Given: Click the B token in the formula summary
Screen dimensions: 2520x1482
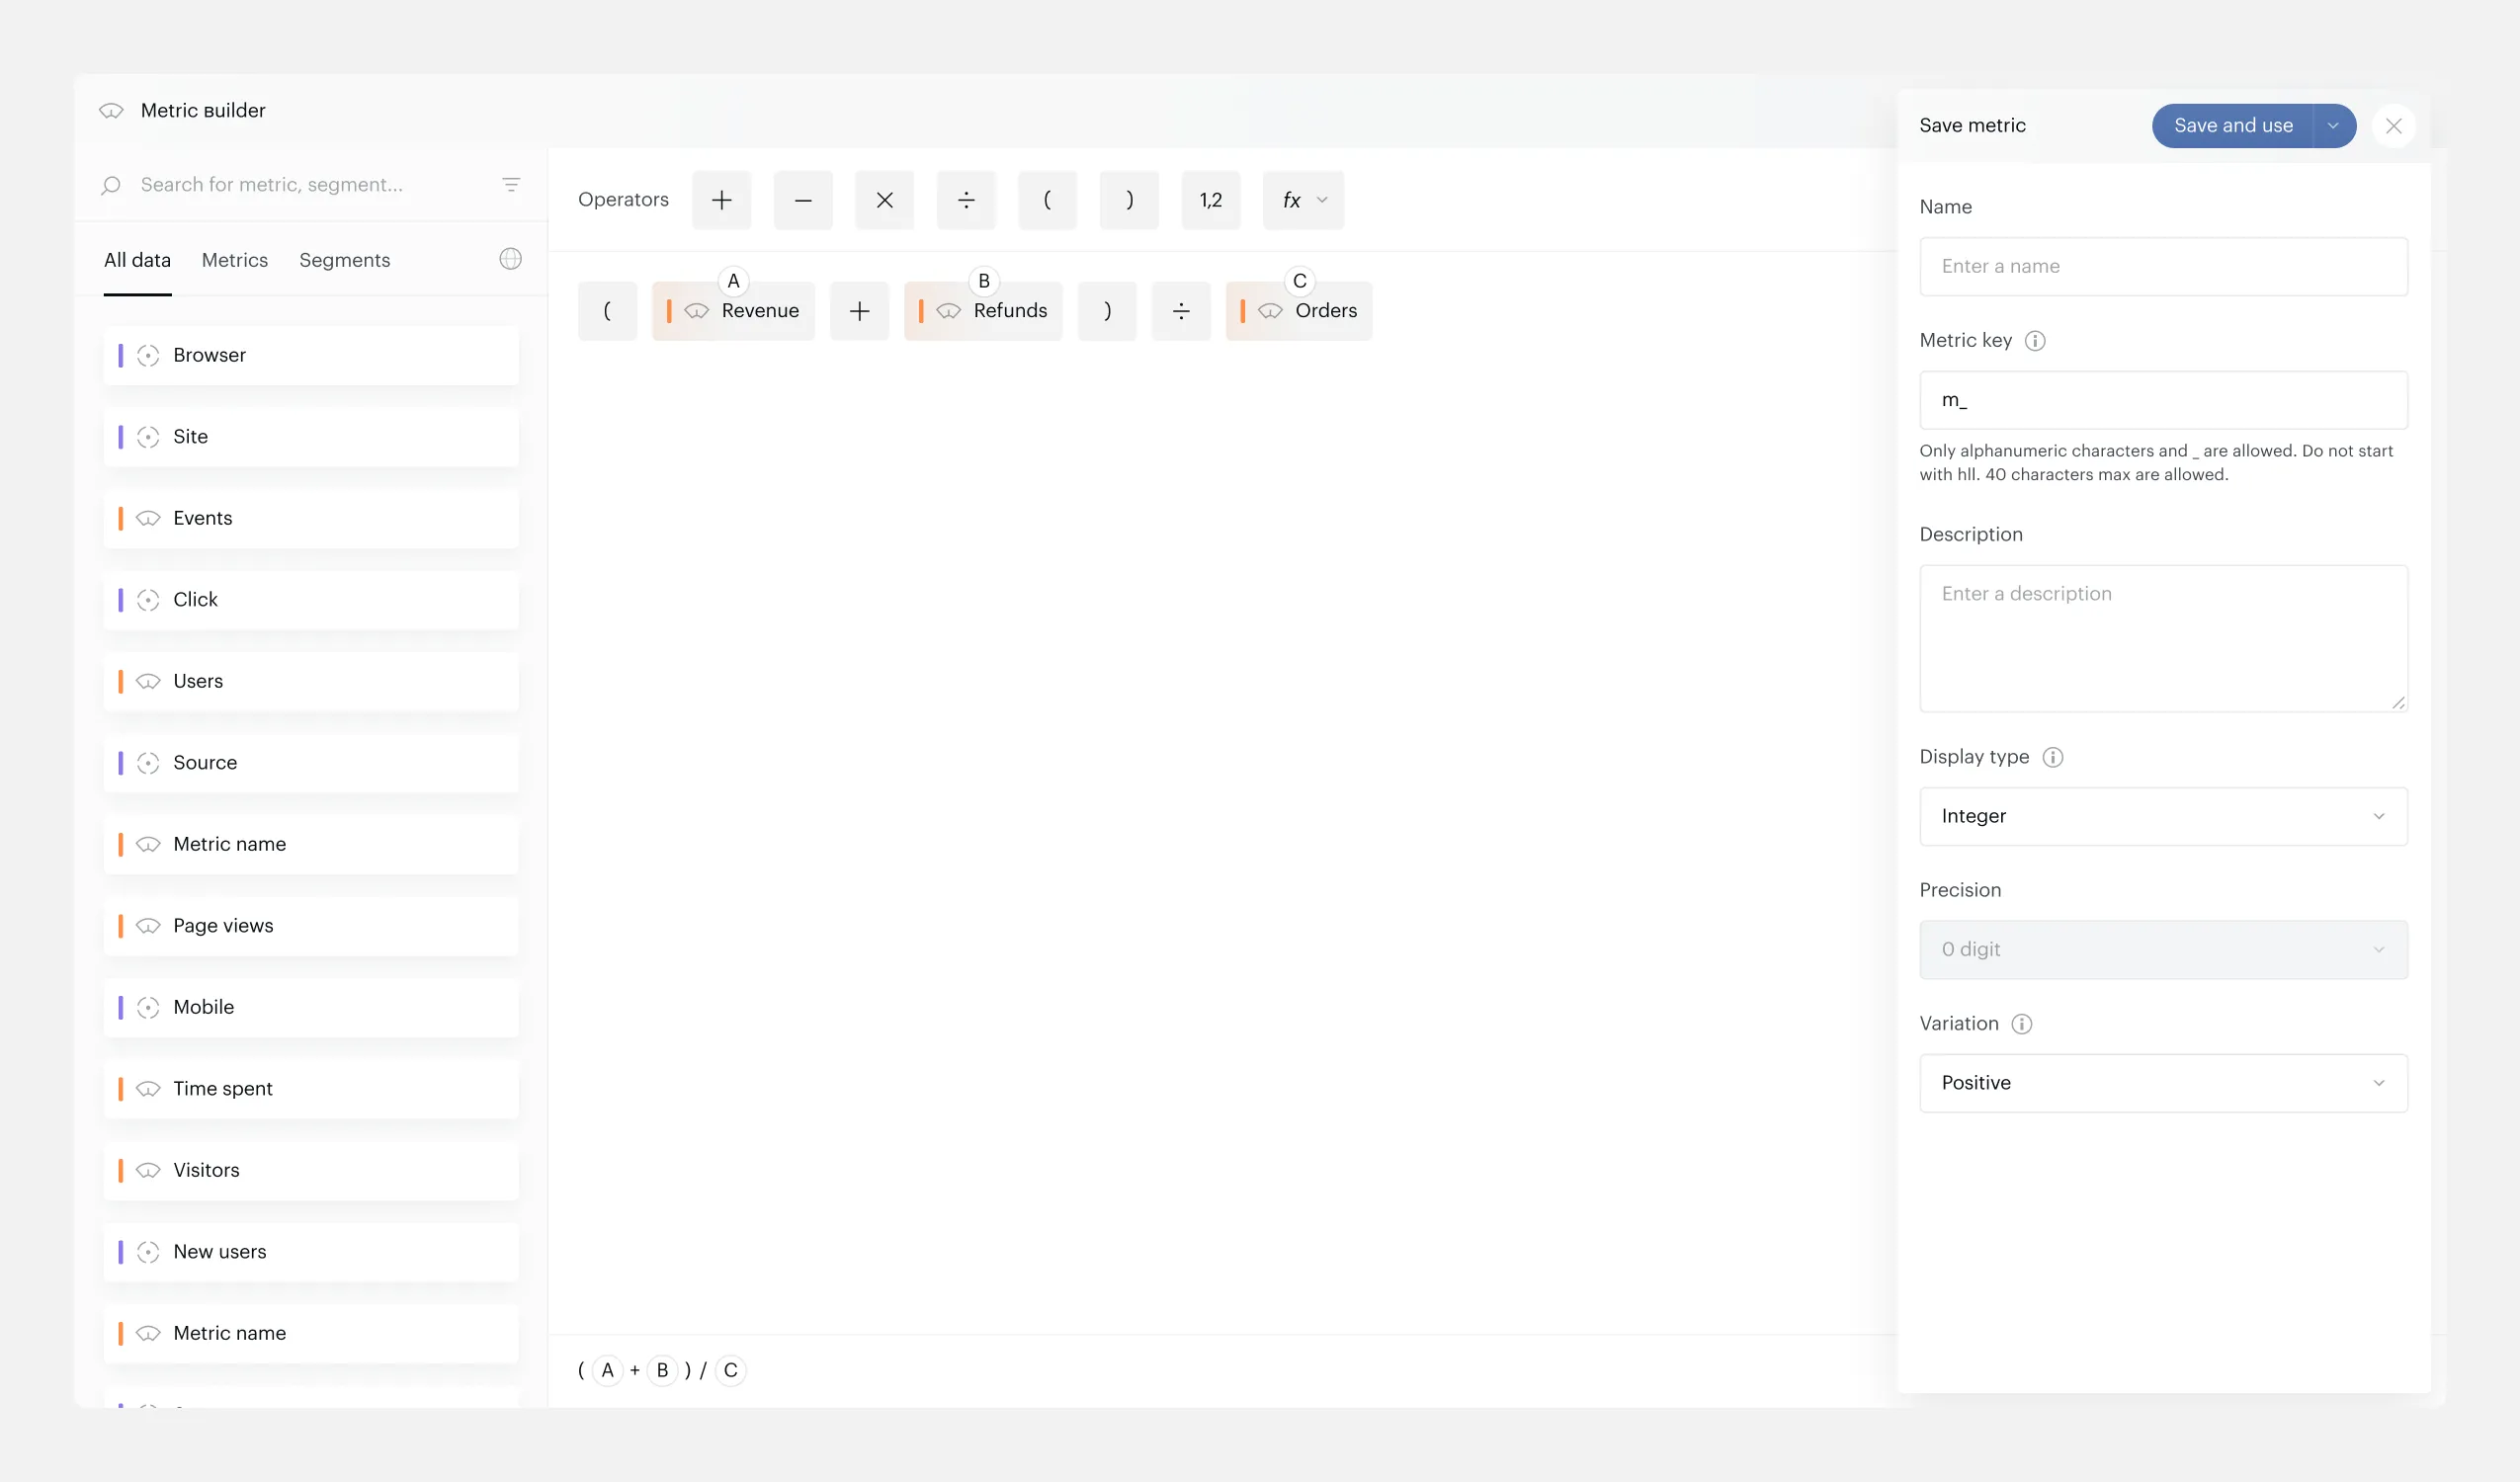Looking at the screenshot, I should tap(662, 1371).
